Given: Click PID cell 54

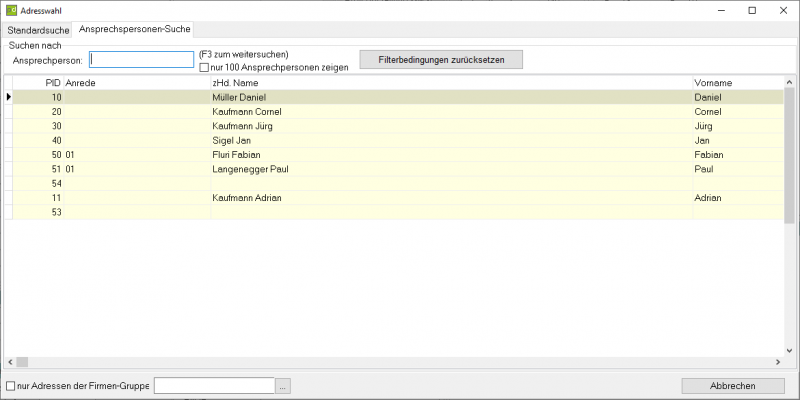Looking at the screenshot, I should click(x=38, y=183).
